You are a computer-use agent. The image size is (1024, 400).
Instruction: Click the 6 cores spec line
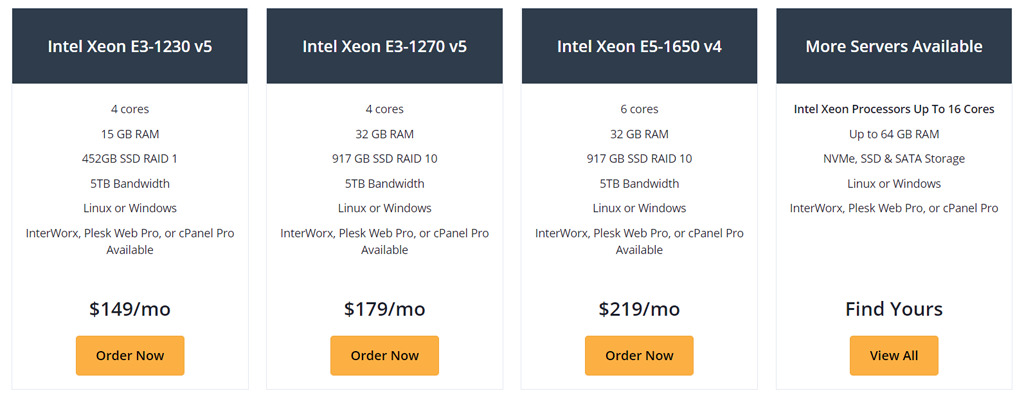pyautogui.click(x=639, y=109)
